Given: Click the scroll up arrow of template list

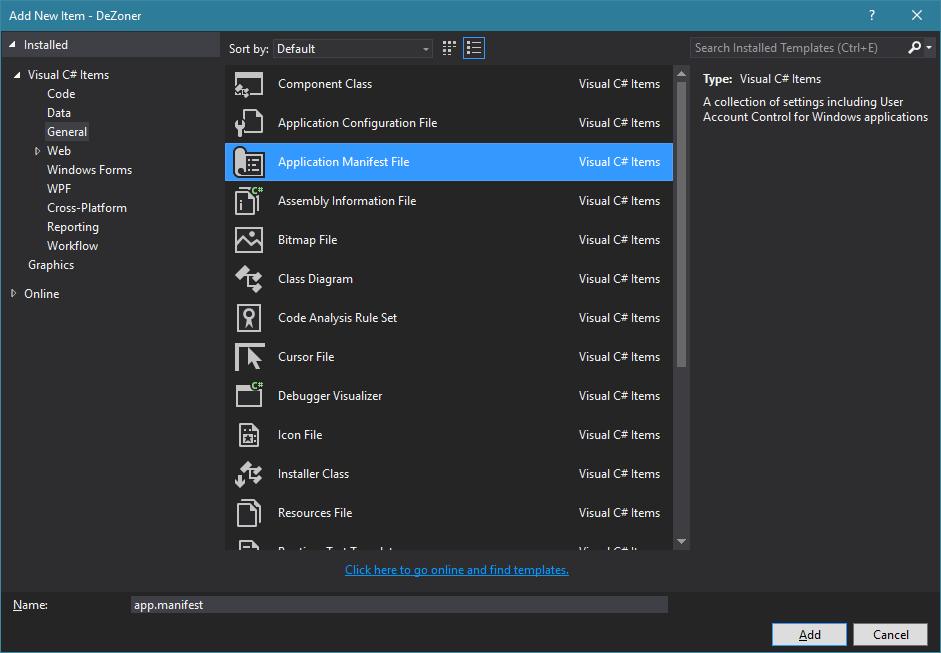Looking at the screenshot, I should (x=681, y=74).
